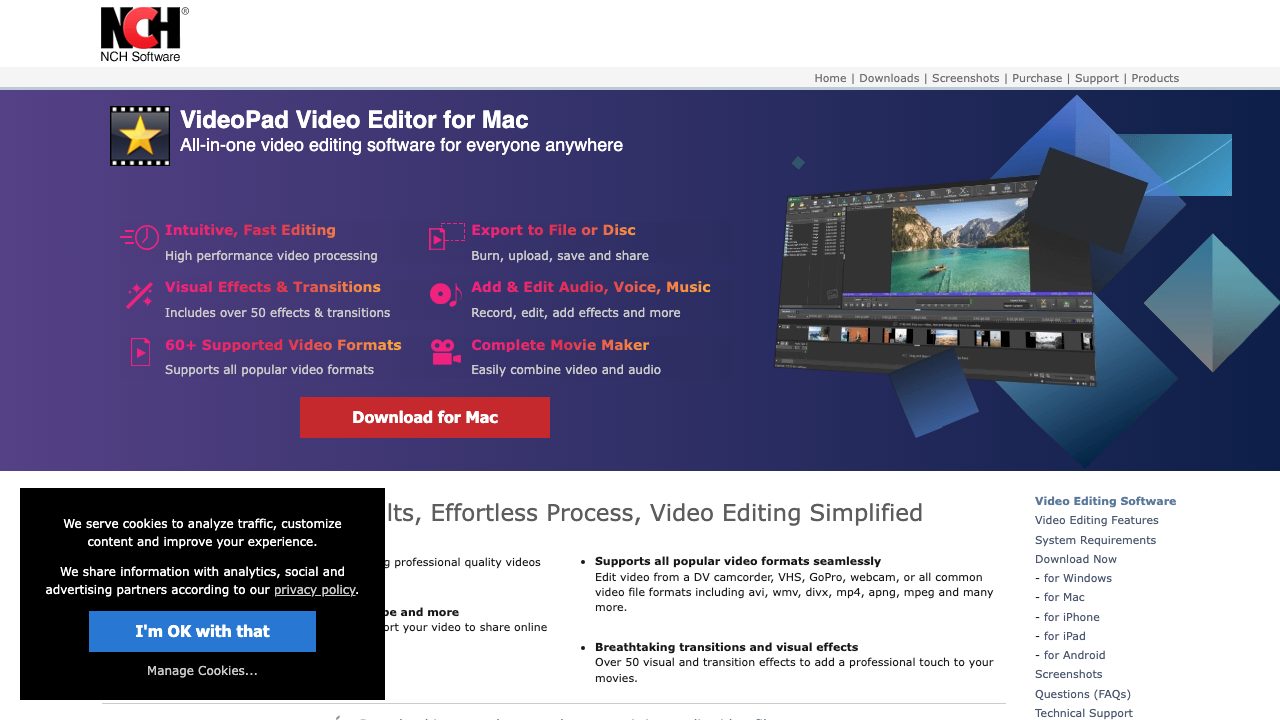
Task: Click the Intuitive, Fast Editing stopwatch icon
Action: coord(140,237)
